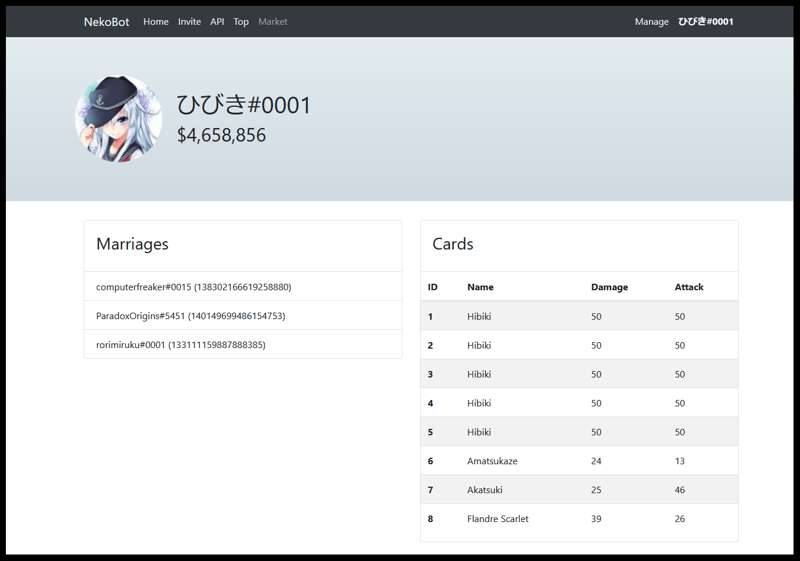Select the Flandre Scarlet card row
Viewport: 800px width, 561px height.
(x=578, y=519)
